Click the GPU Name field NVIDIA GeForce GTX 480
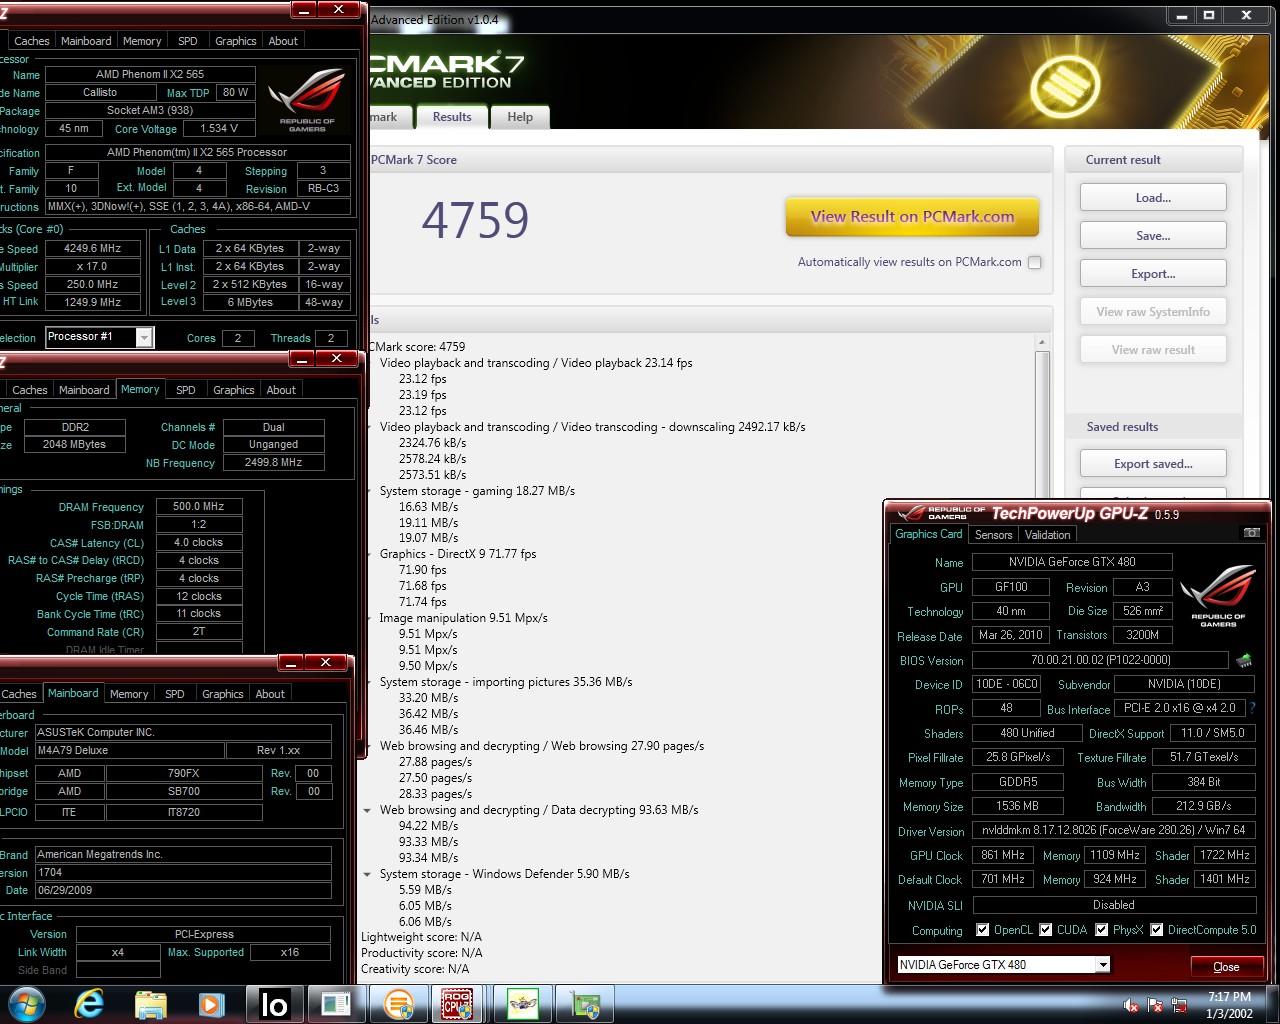The width and height of the screenshot is (1280, 1024). pyautogui.click(x=1072, y=562)
